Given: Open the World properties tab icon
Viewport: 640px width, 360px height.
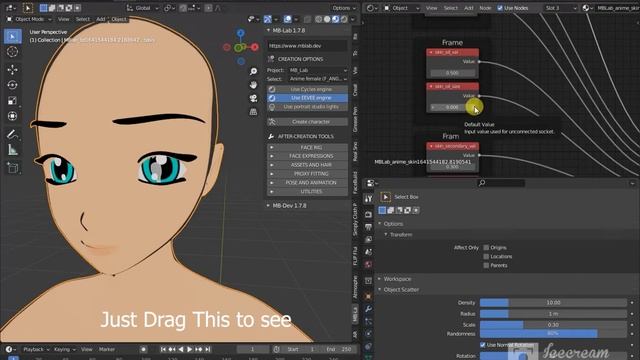Looking at the screenshot, I should (x=368, y=264).
